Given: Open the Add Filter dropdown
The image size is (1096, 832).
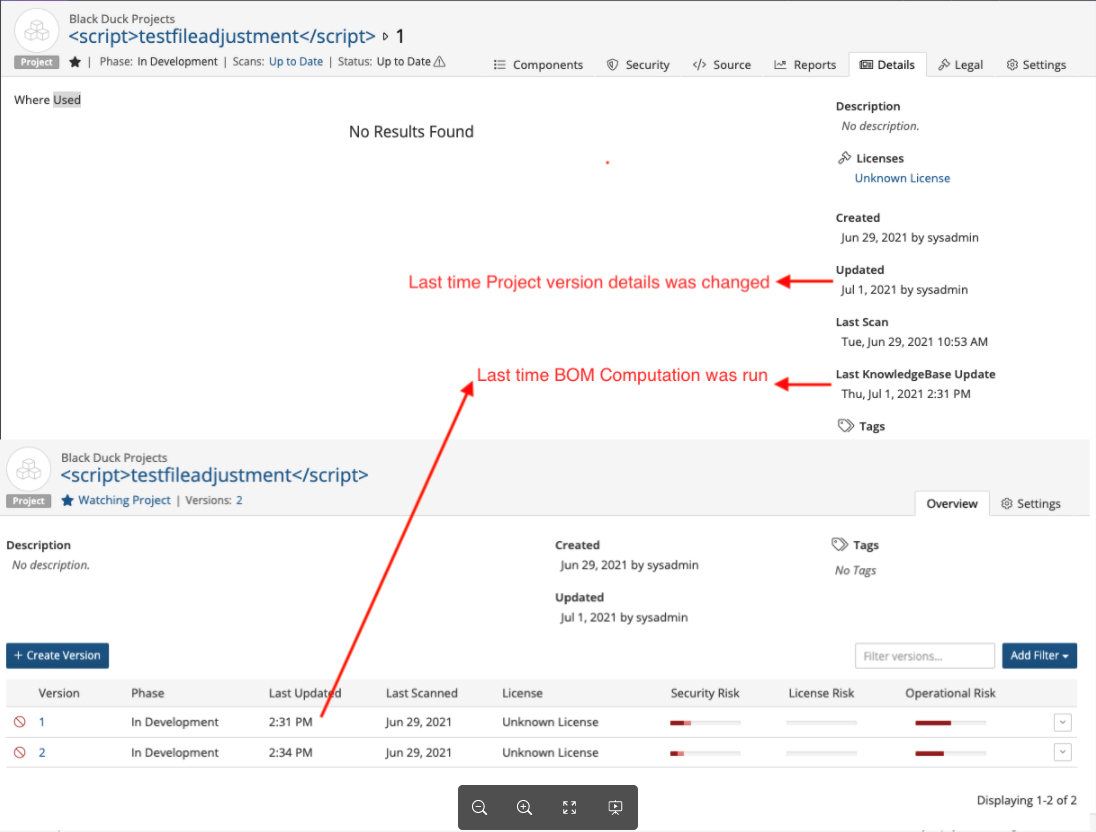Looking at the screenshot, I should click(x=1039, y=656).
